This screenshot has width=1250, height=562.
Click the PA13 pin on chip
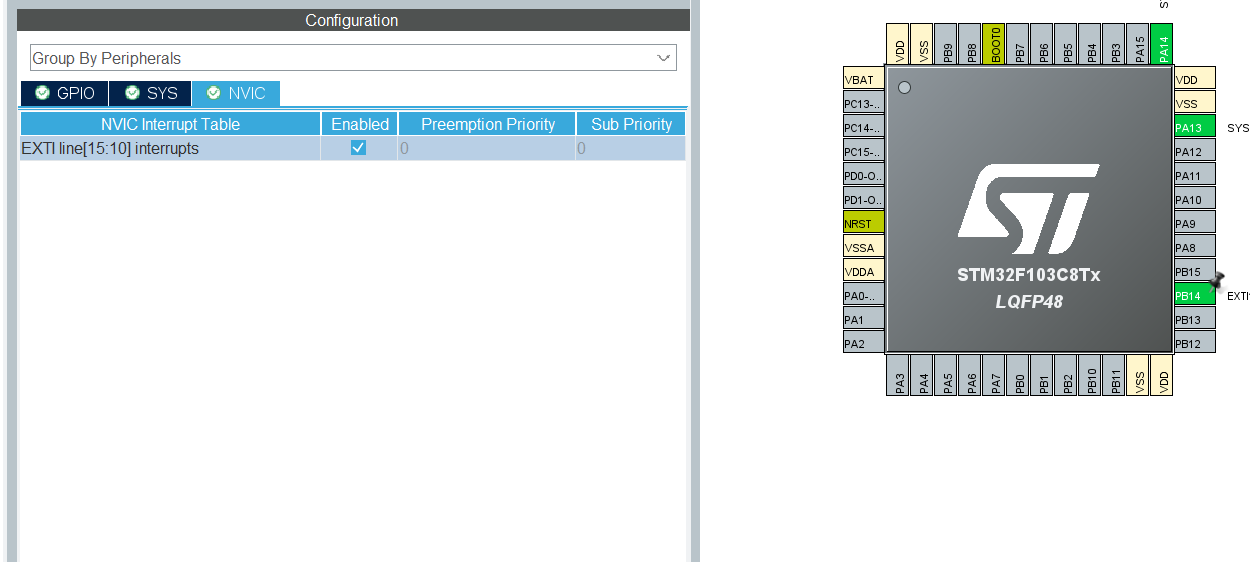point(1195,127)
